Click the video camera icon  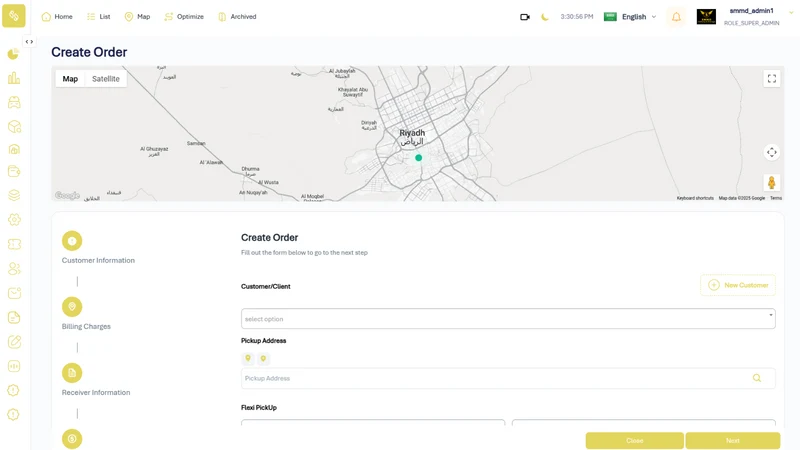point(524,17)
